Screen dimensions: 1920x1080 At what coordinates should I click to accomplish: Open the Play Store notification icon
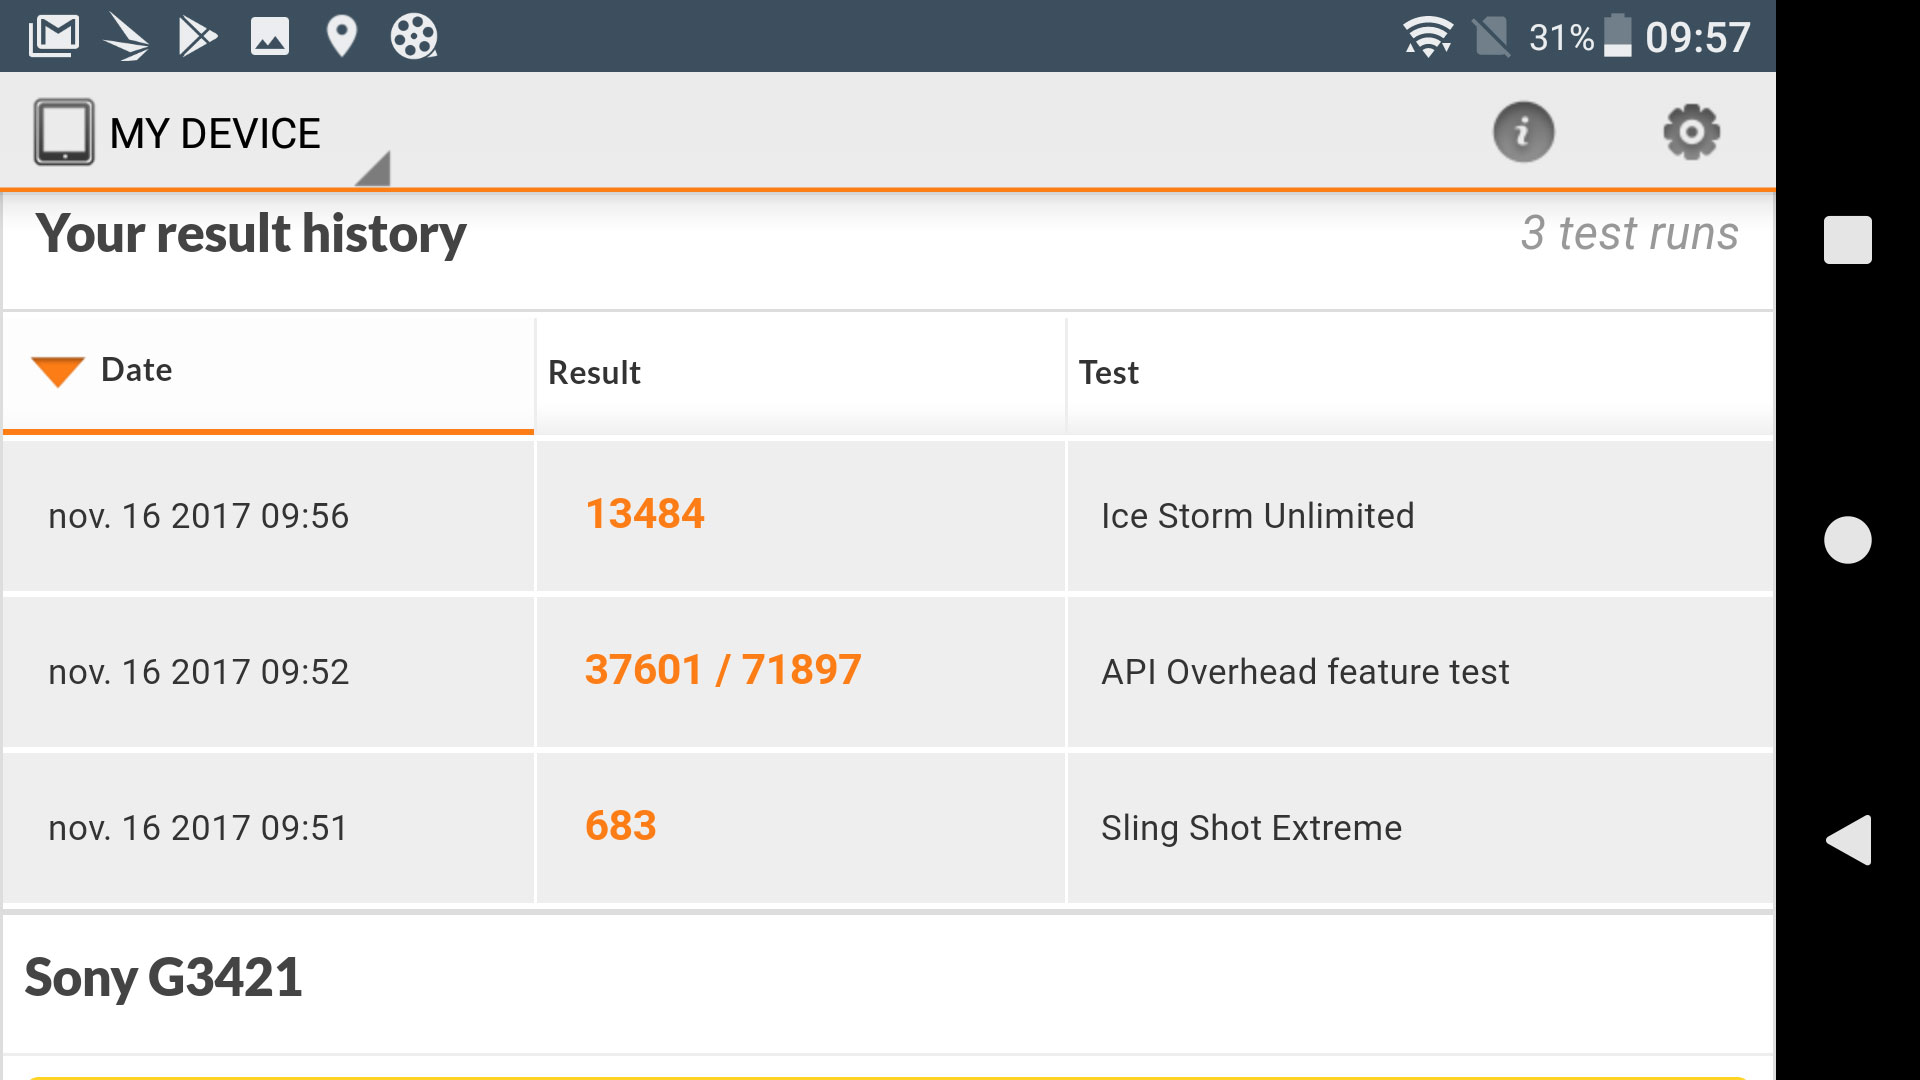pos(197,37)
